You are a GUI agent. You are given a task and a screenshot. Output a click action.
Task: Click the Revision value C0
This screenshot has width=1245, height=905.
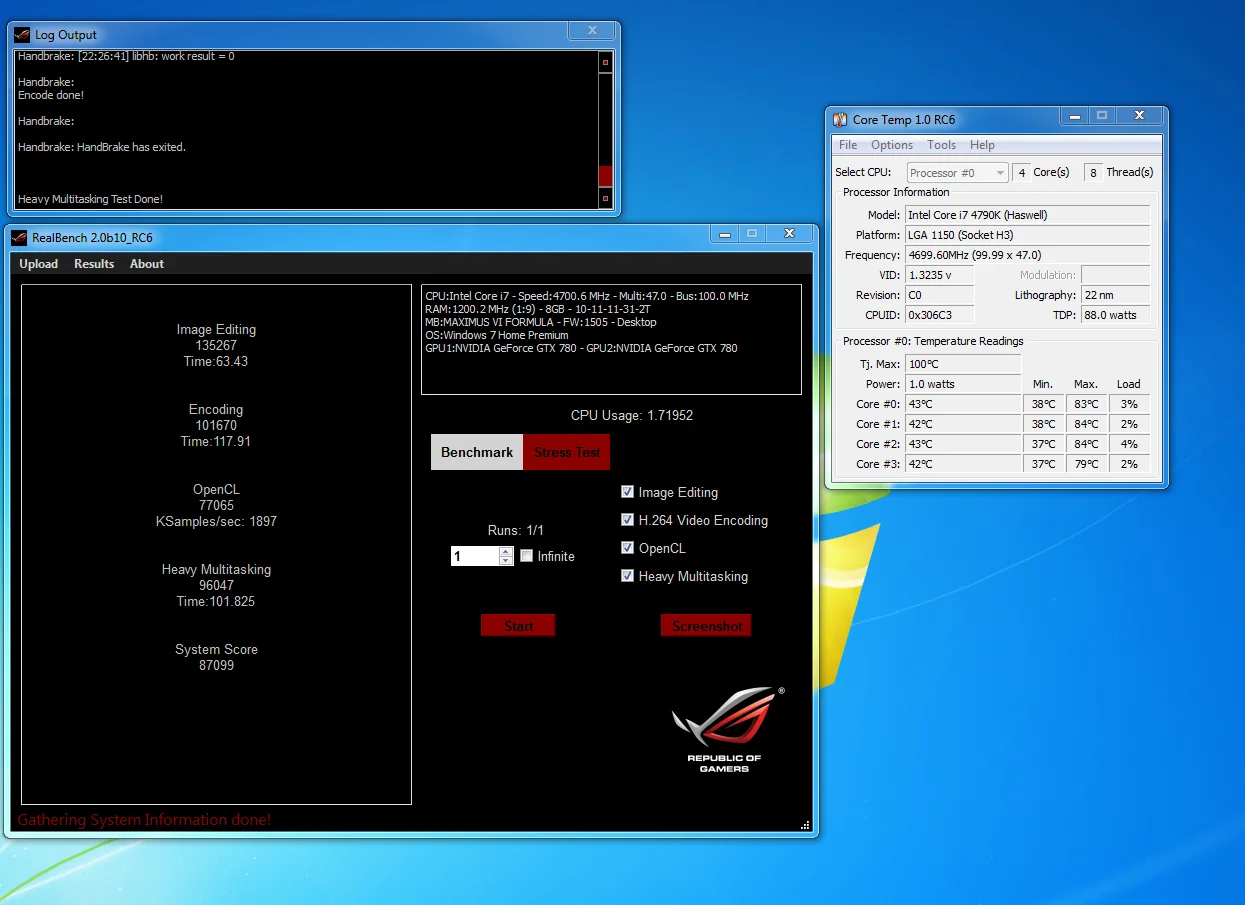tap(939, 295)
